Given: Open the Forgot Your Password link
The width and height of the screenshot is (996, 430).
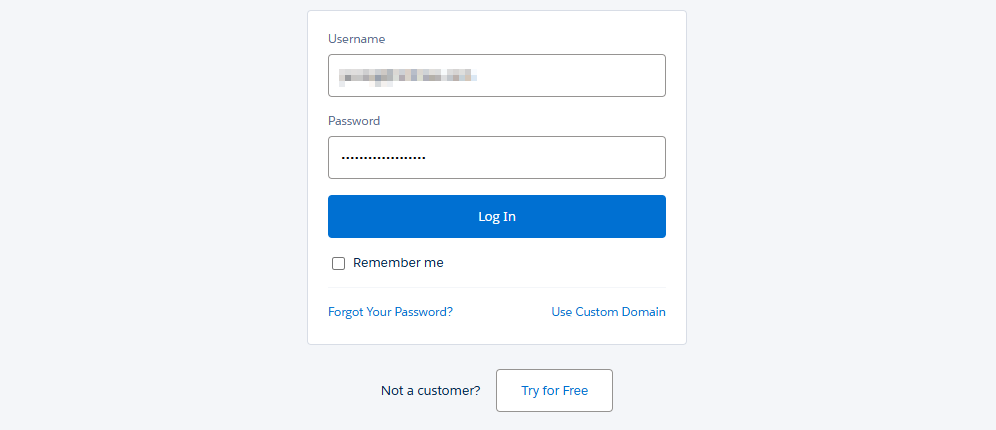Looking at the screenshot, I should click(390, 312).
